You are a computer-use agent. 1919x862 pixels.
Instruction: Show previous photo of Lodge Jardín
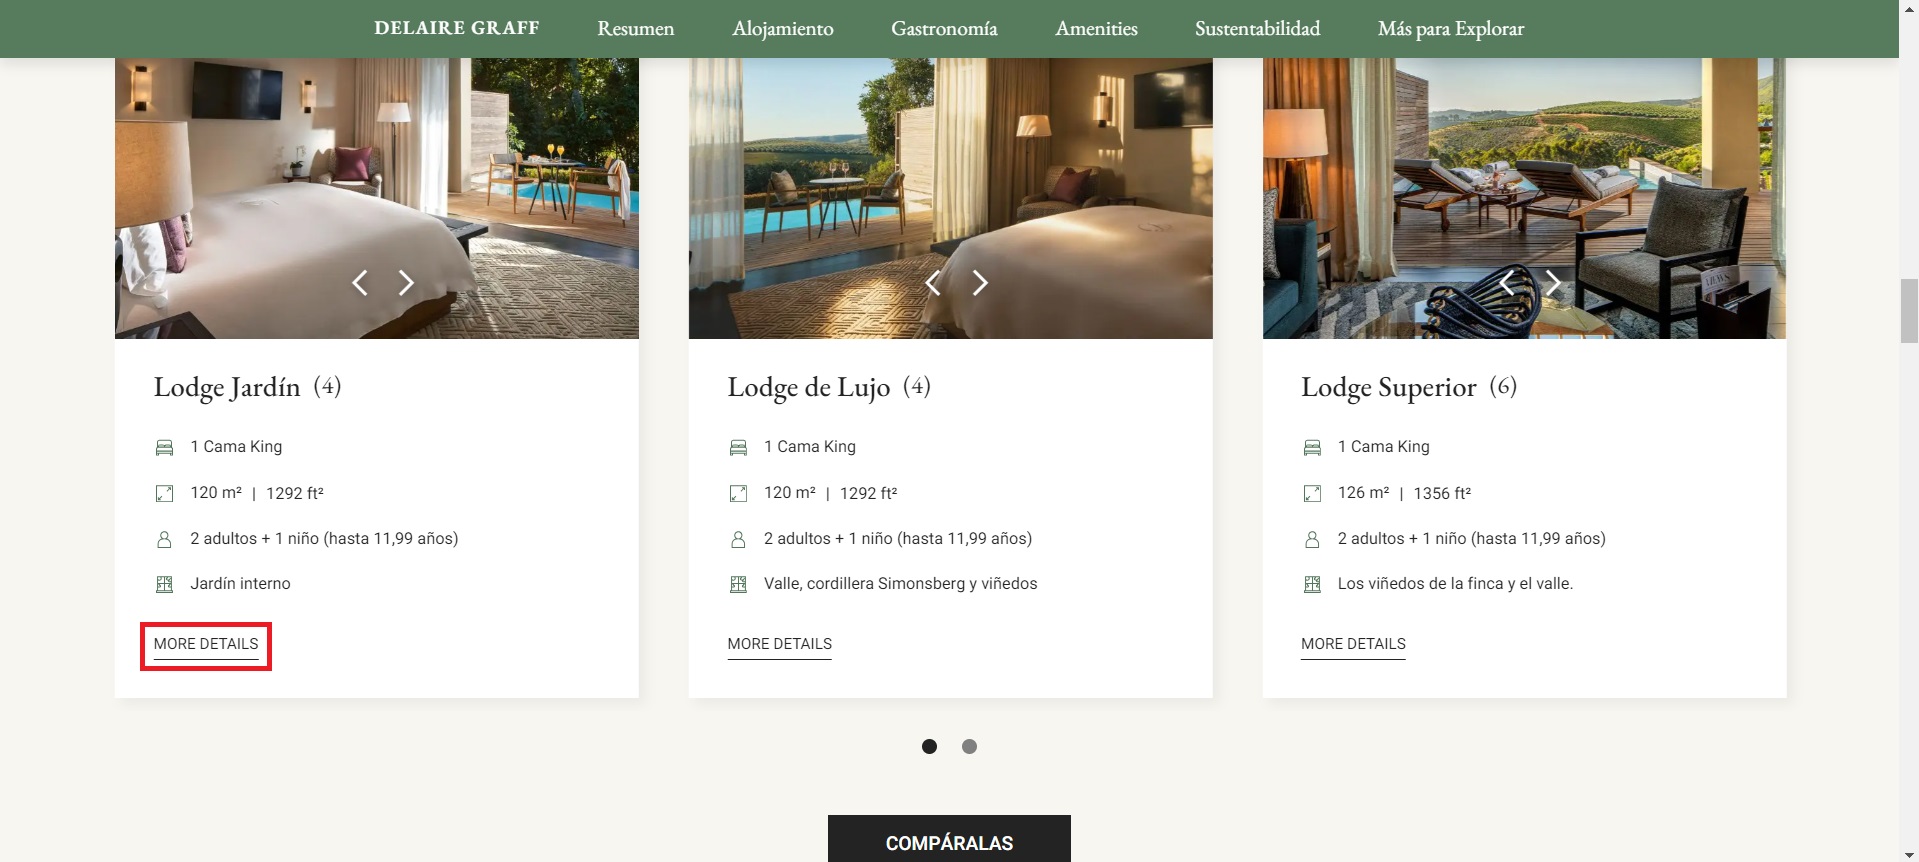tap(360, 283)
